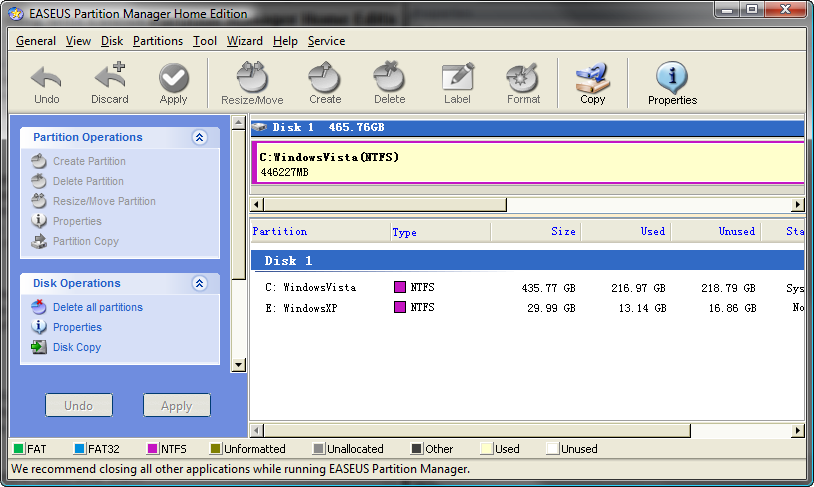Viewport: 814px width, 487px height.
Task: Select the C:WindowsVista partition block in disk map
Action: coord(528,163)
